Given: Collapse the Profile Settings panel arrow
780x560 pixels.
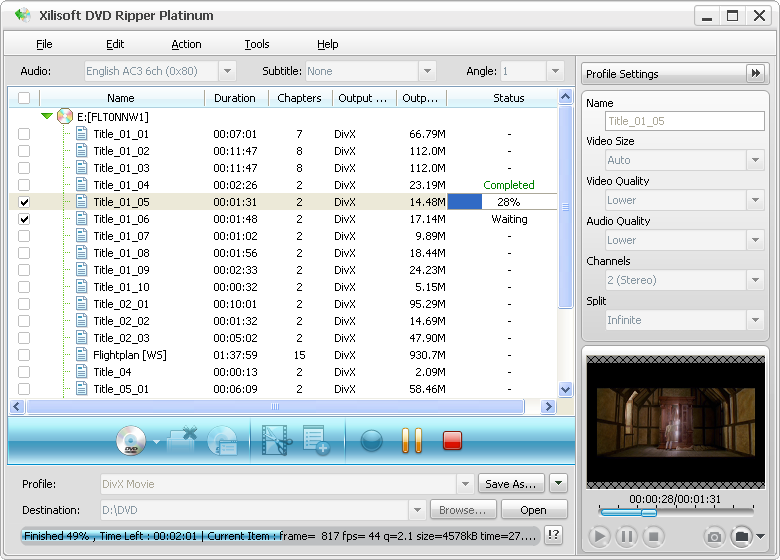Looking at the screenshot, I should tap(755, 74).
